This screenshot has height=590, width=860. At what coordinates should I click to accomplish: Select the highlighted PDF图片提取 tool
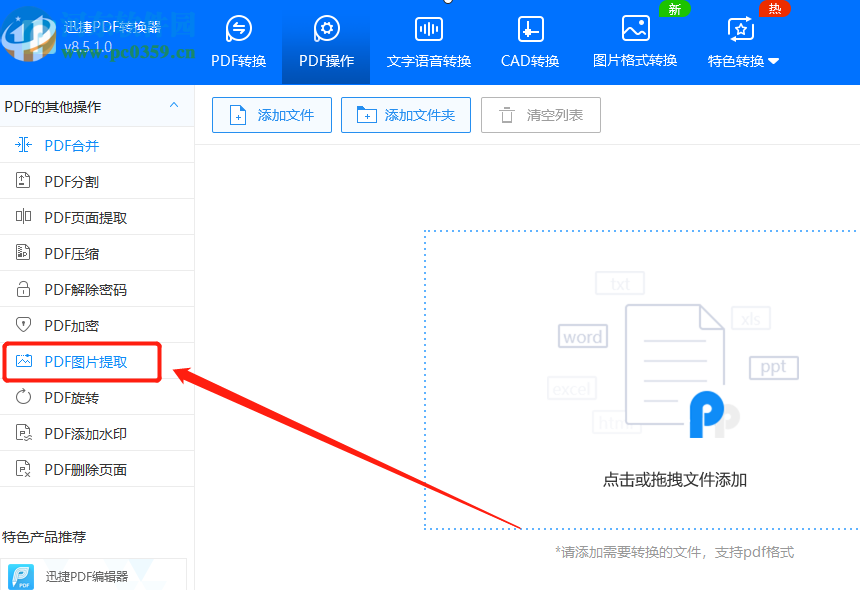[70, 361]
